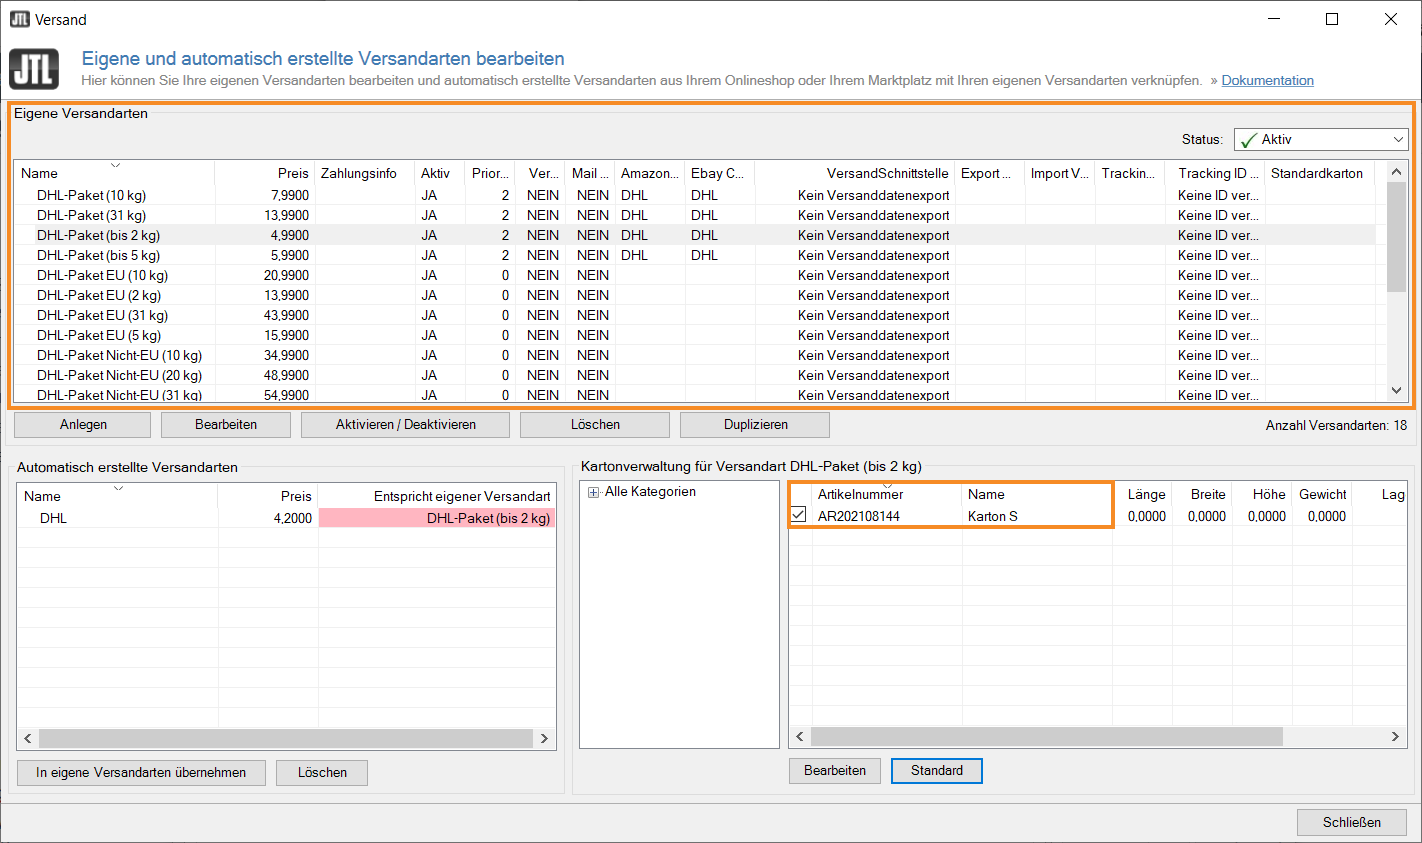Sort by Name column in Eigene Versandarten
1422x843 pixels.
click(x=115, y=173)
